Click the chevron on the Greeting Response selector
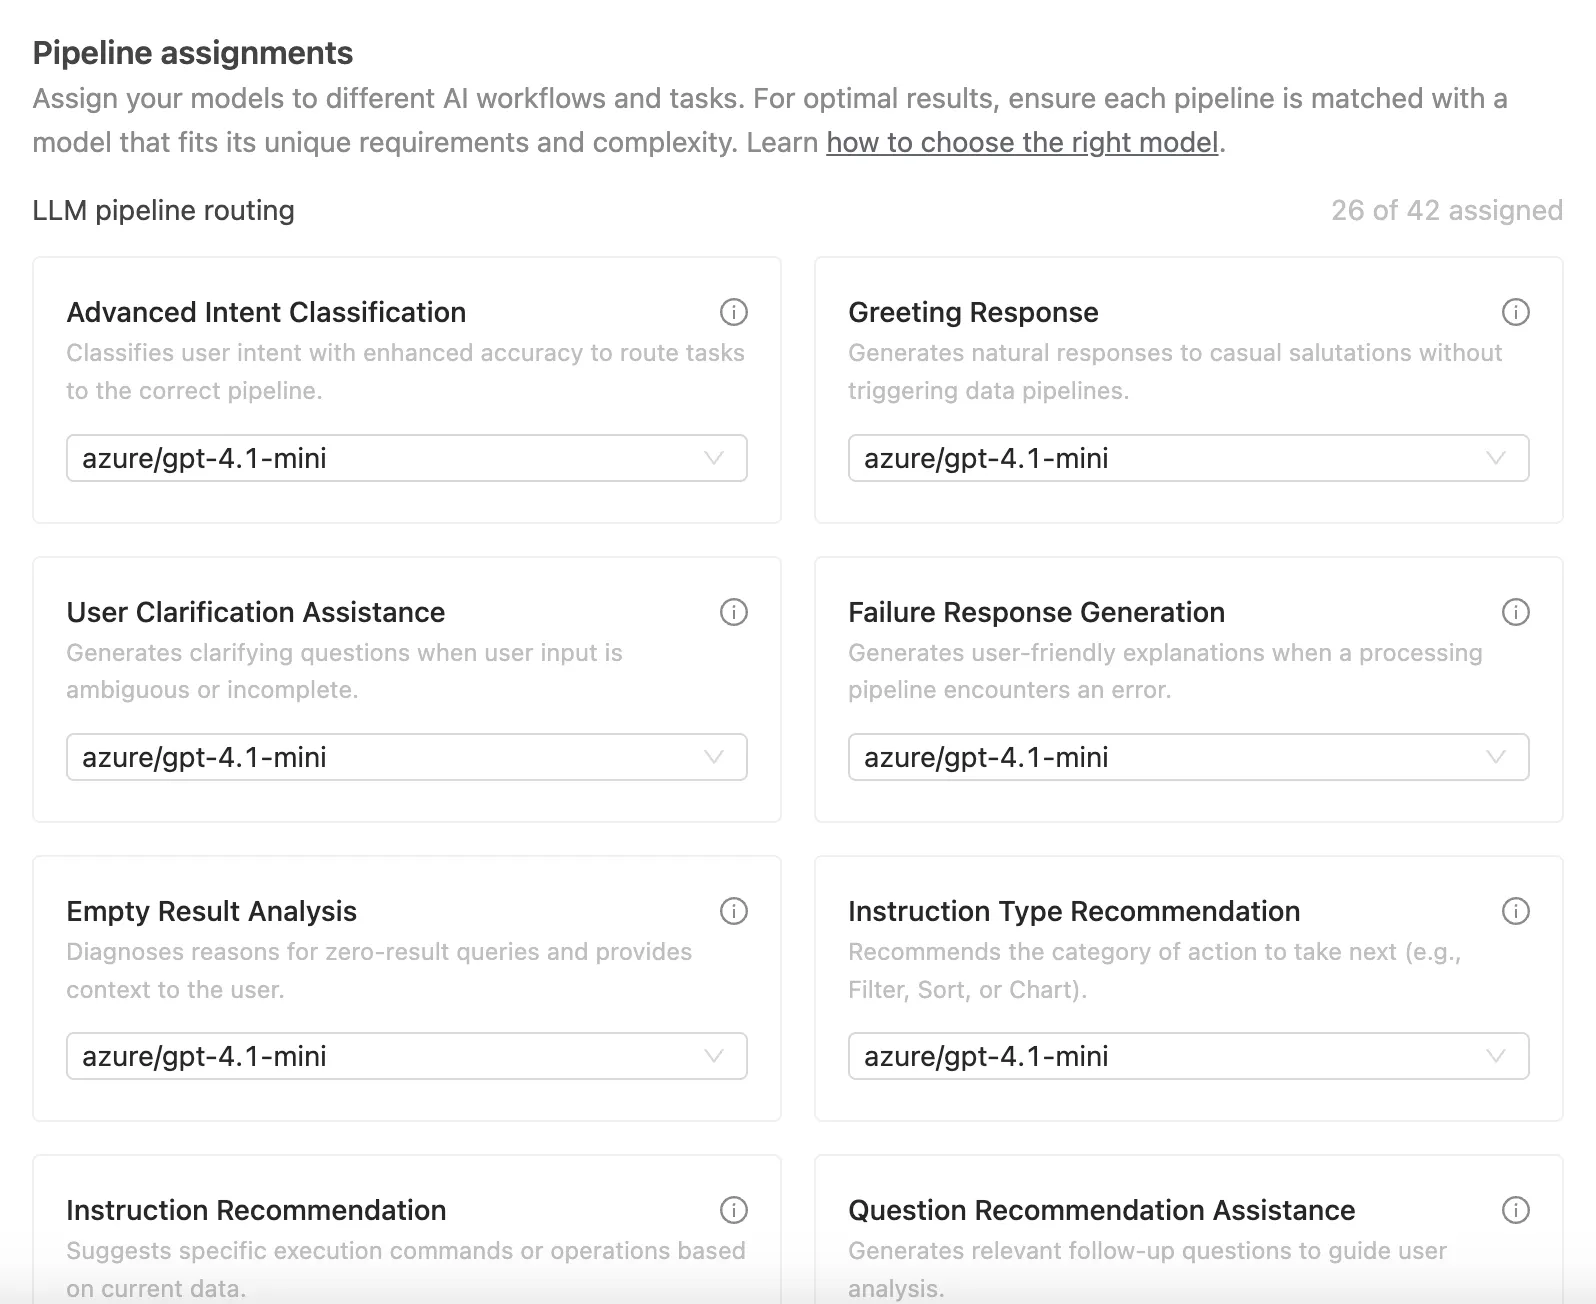Image resolution: width=1596 pixels, height=1304 pixels. tap(1496, 458)
